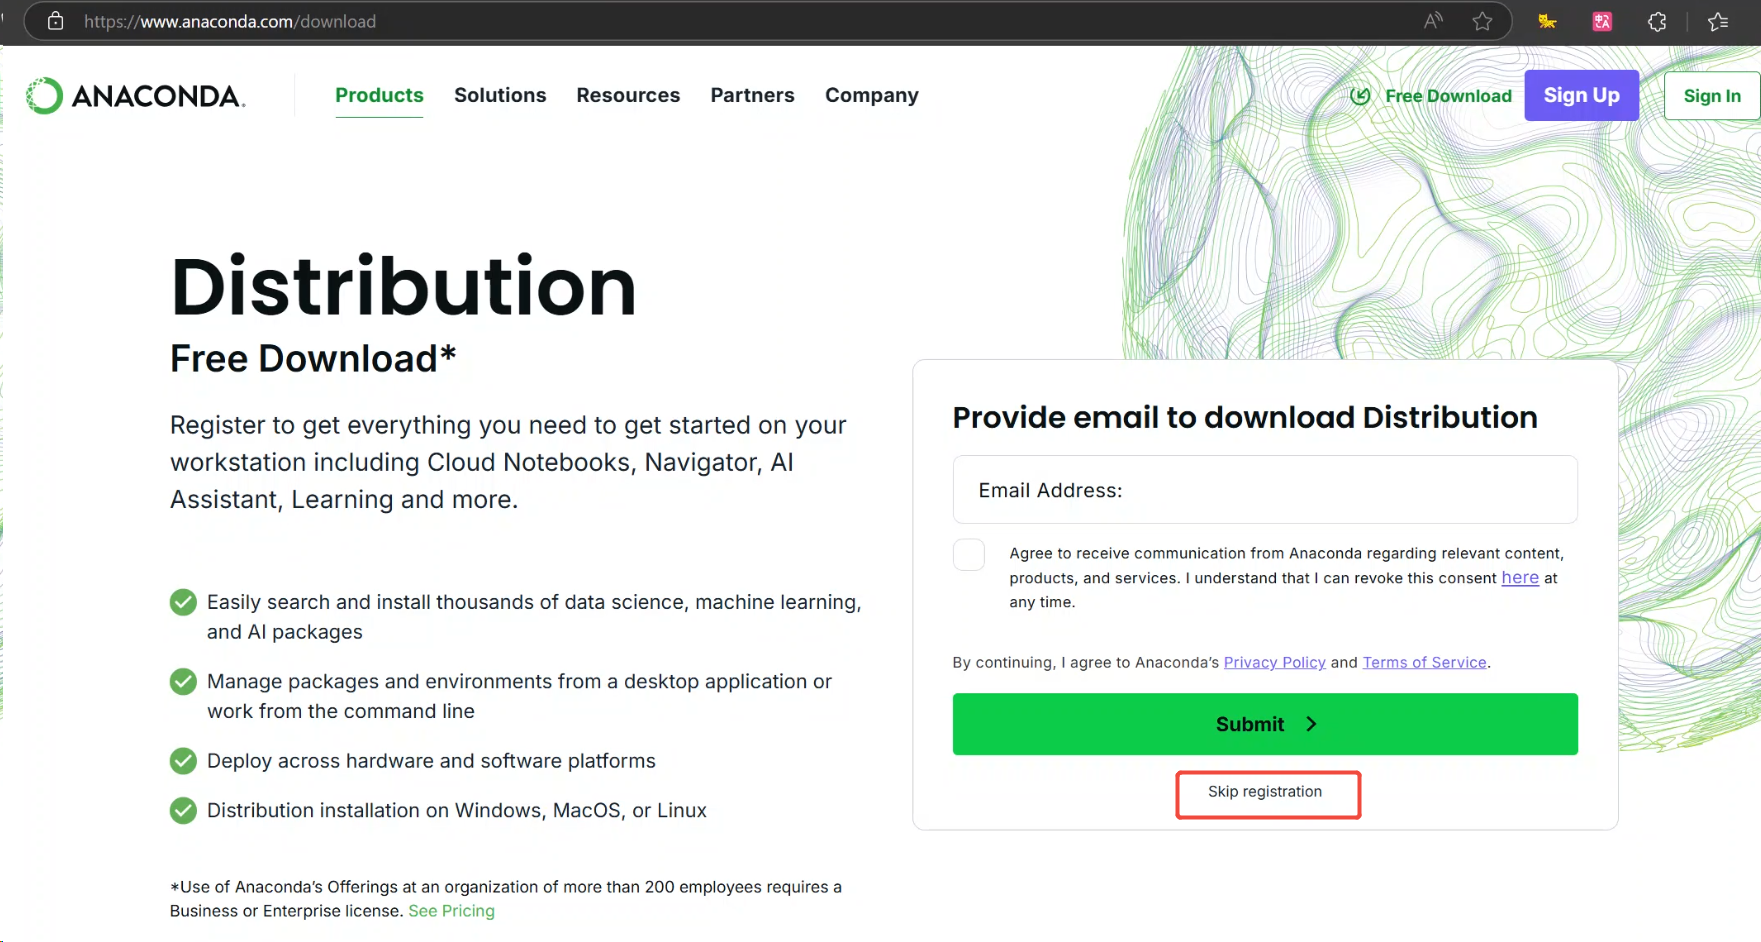Click green check beside 'Manage packages and environments'
This screenshot has width=1761, height=942.
tap(183, 682)
